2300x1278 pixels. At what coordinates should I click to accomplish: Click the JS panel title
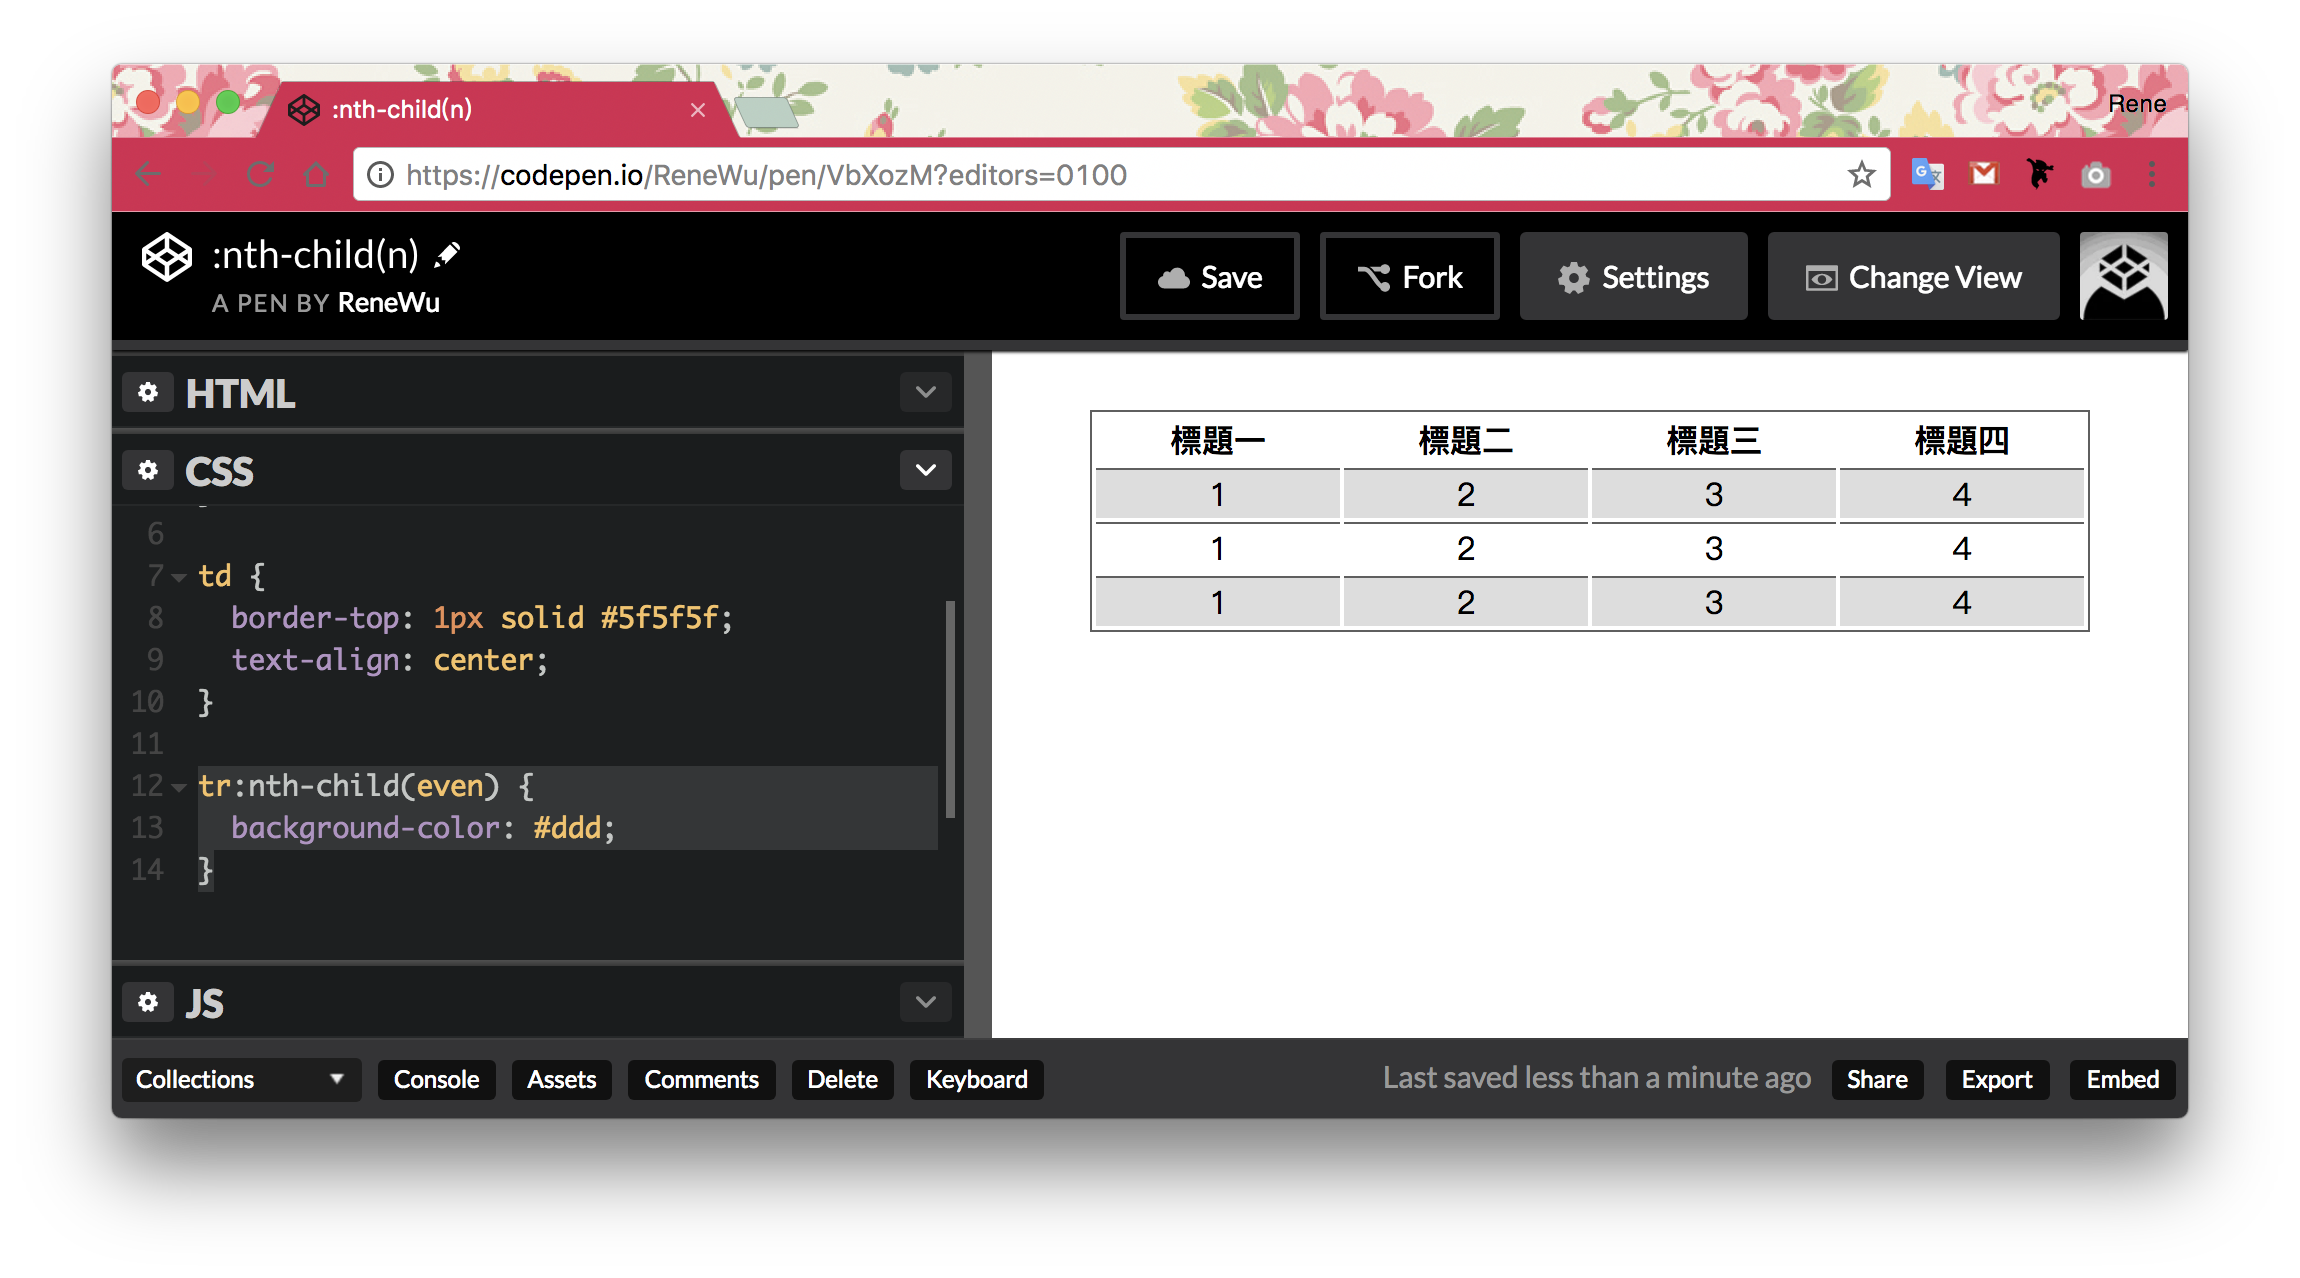pos(204,1003)
